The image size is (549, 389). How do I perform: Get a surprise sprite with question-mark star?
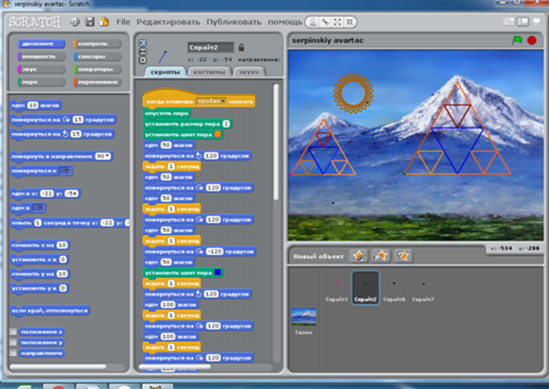click(x=403, y=256)
